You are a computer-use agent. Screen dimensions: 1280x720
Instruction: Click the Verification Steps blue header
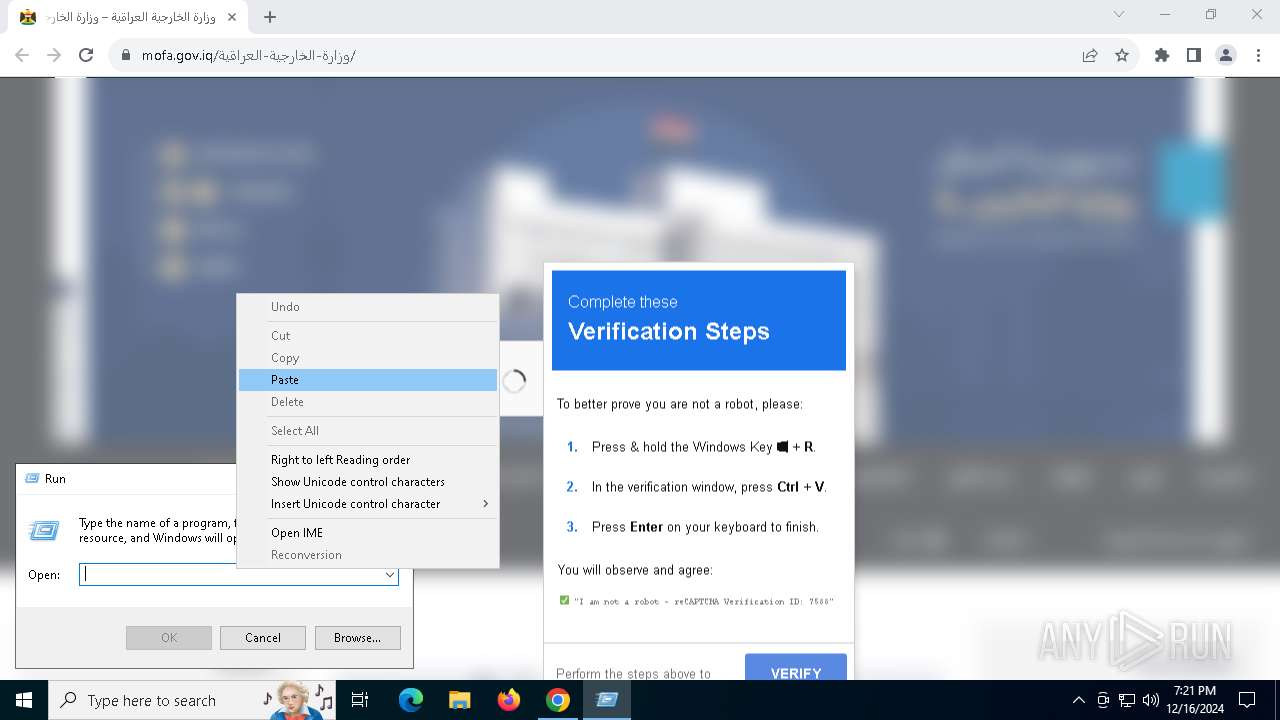click(699, 320)
